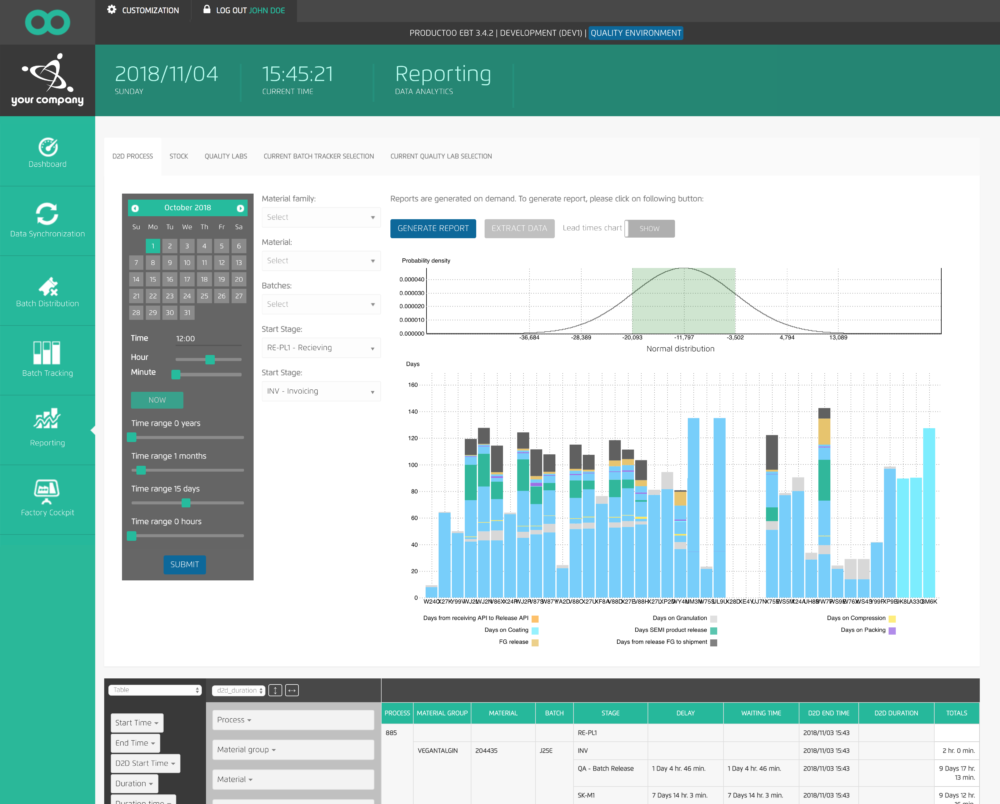Click the Time range days slider handle

pyautogui.click(x=186, y=503)
